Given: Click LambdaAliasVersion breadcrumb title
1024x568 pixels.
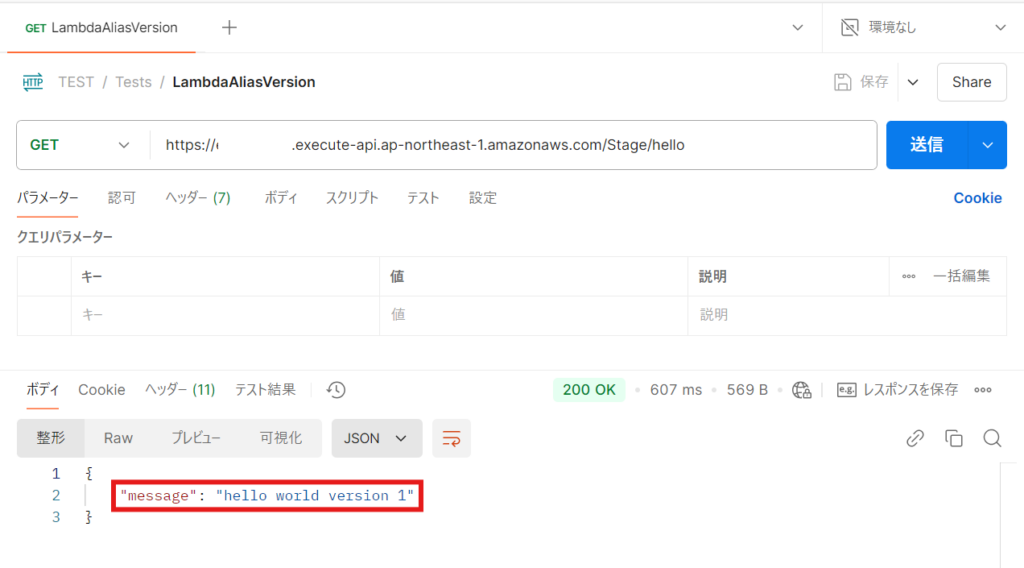Looking at the screenshot, I should 244,82.
